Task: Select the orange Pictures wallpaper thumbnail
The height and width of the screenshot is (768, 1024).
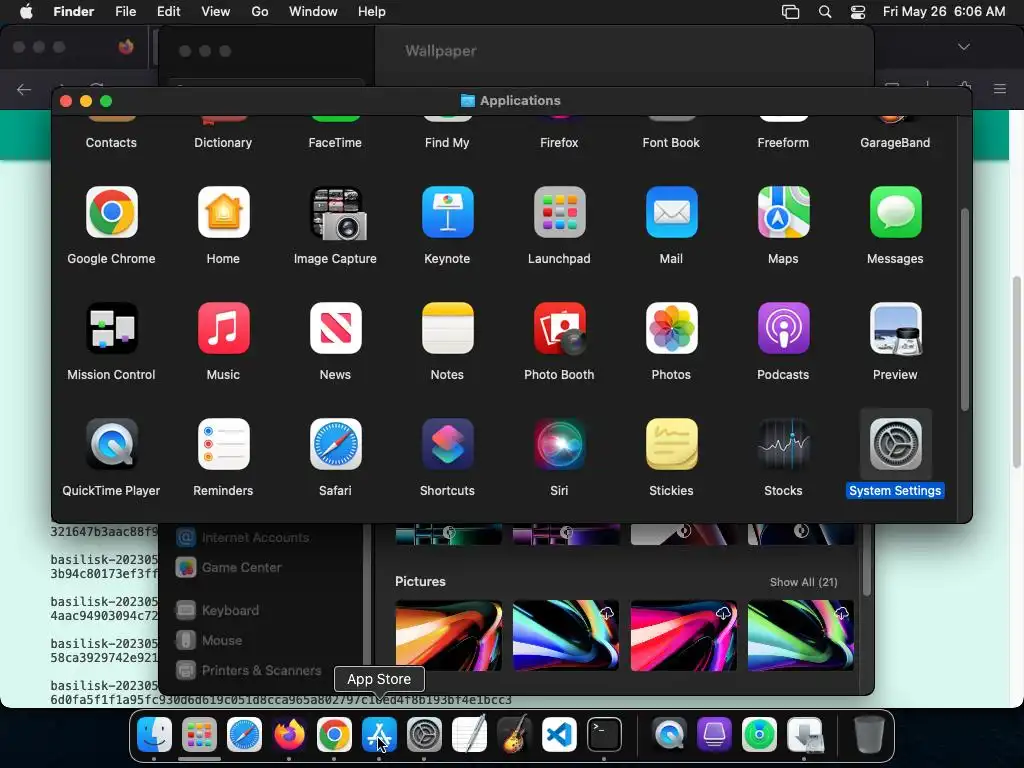Action: (449, 635)
